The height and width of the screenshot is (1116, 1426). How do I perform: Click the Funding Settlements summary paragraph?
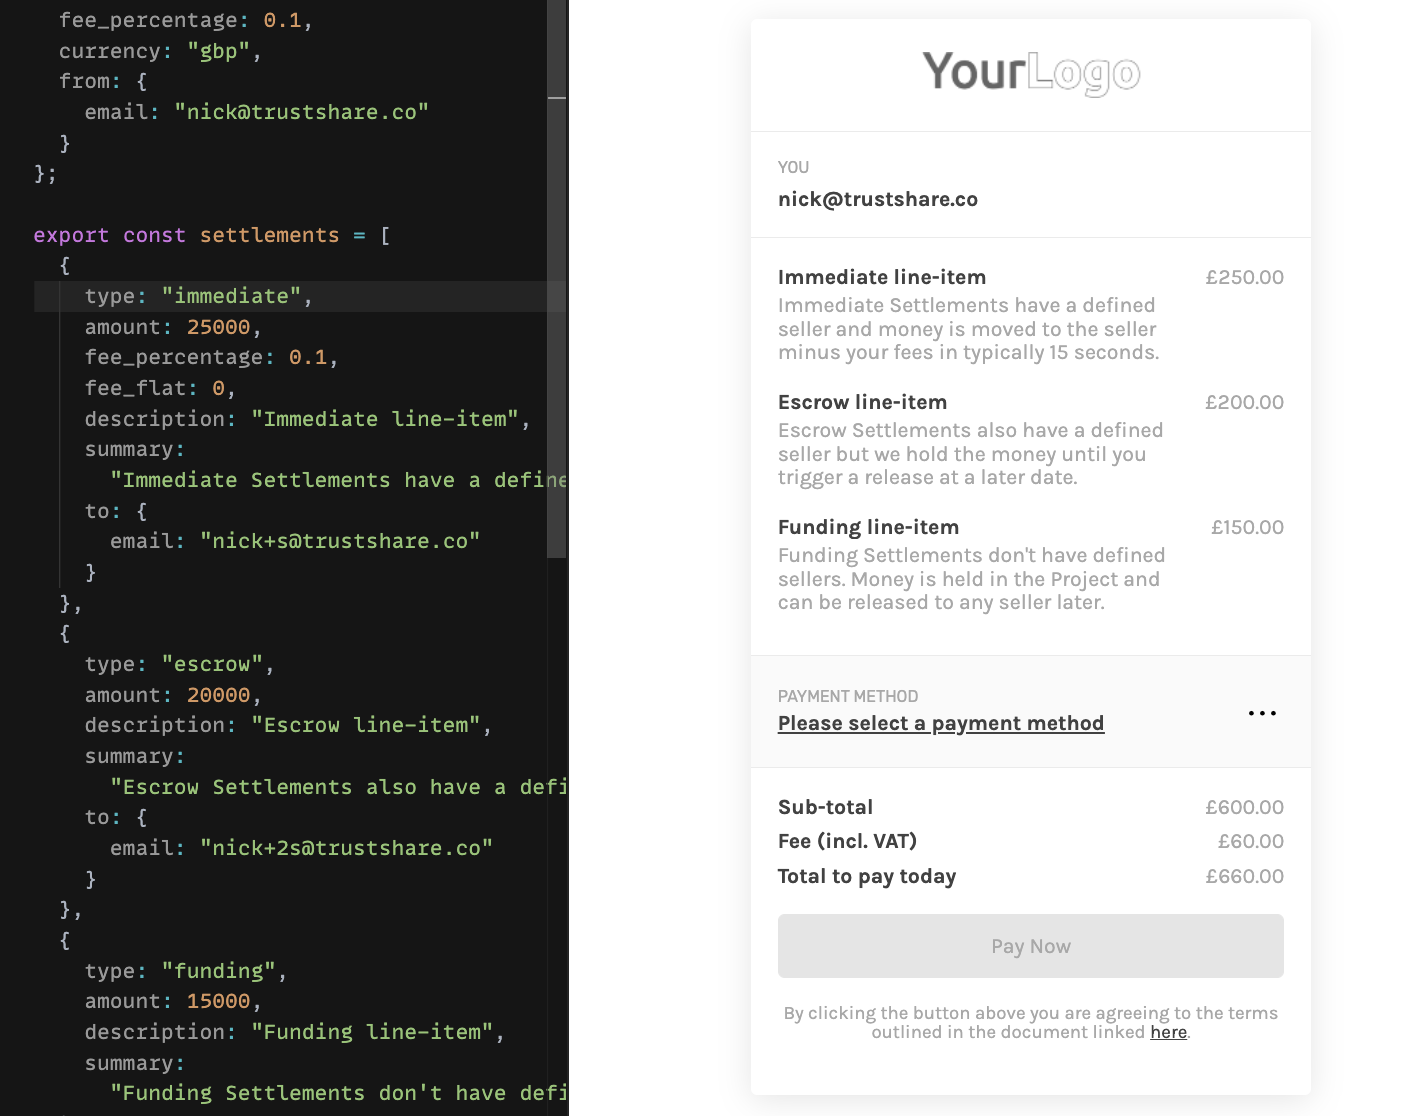[x=972, y=579]
